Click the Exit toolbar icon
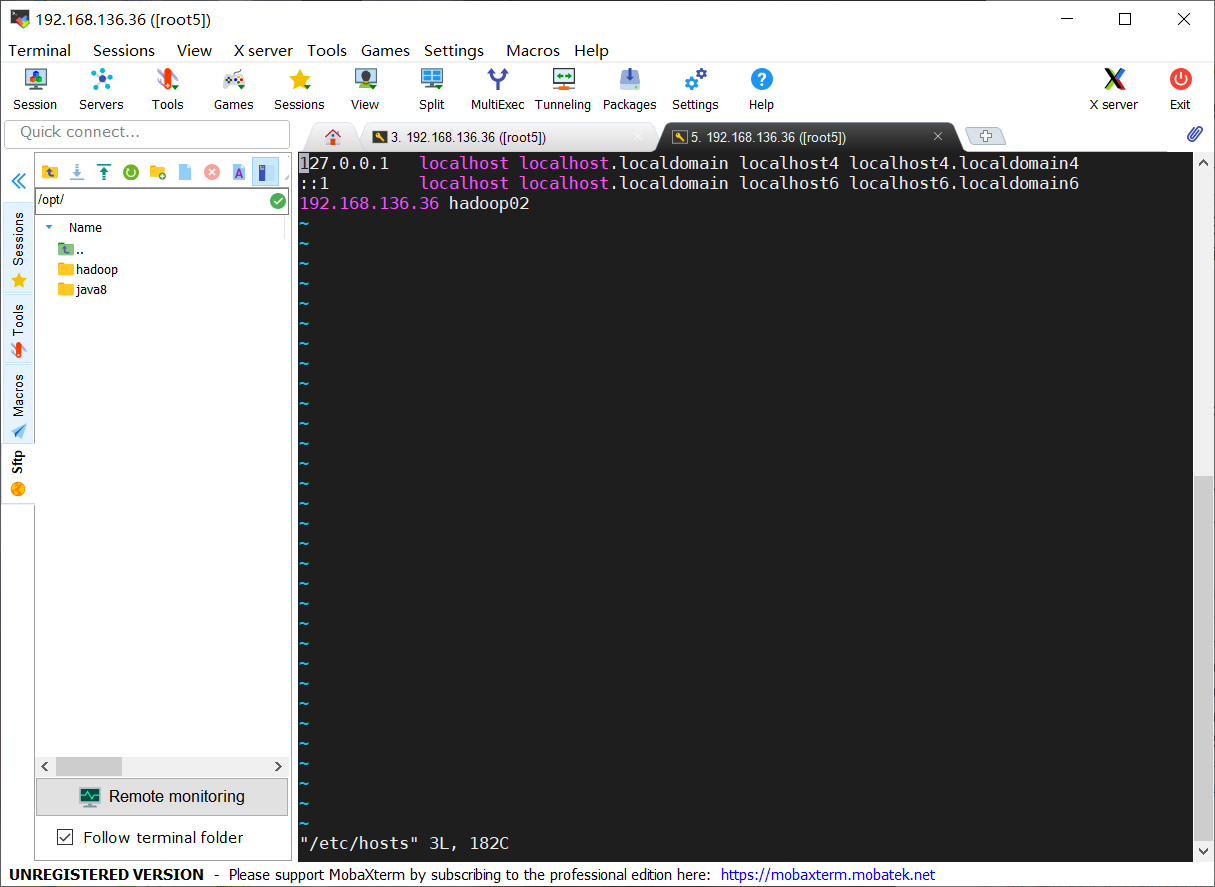The width and height of the screenshot is (1215, 887). pos(1180,89)
